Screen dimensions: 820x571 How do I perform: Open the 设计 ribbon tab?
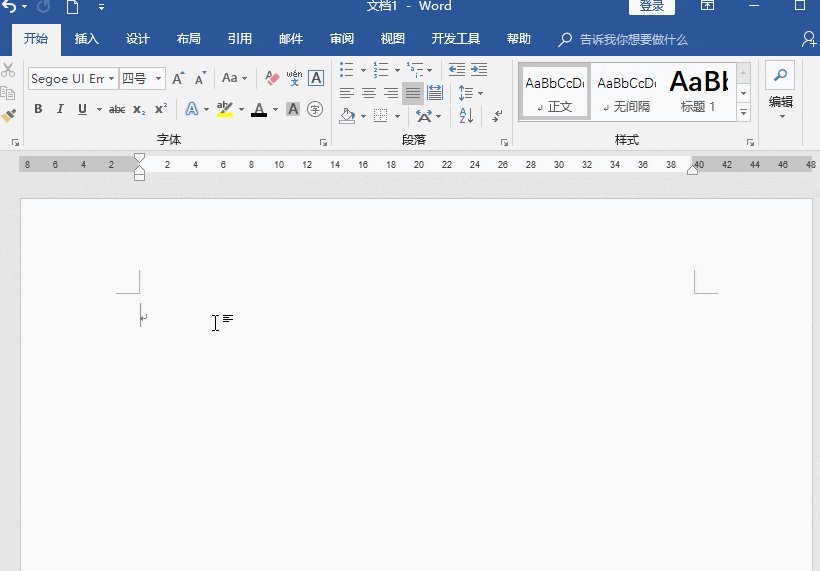coord(138,39)
